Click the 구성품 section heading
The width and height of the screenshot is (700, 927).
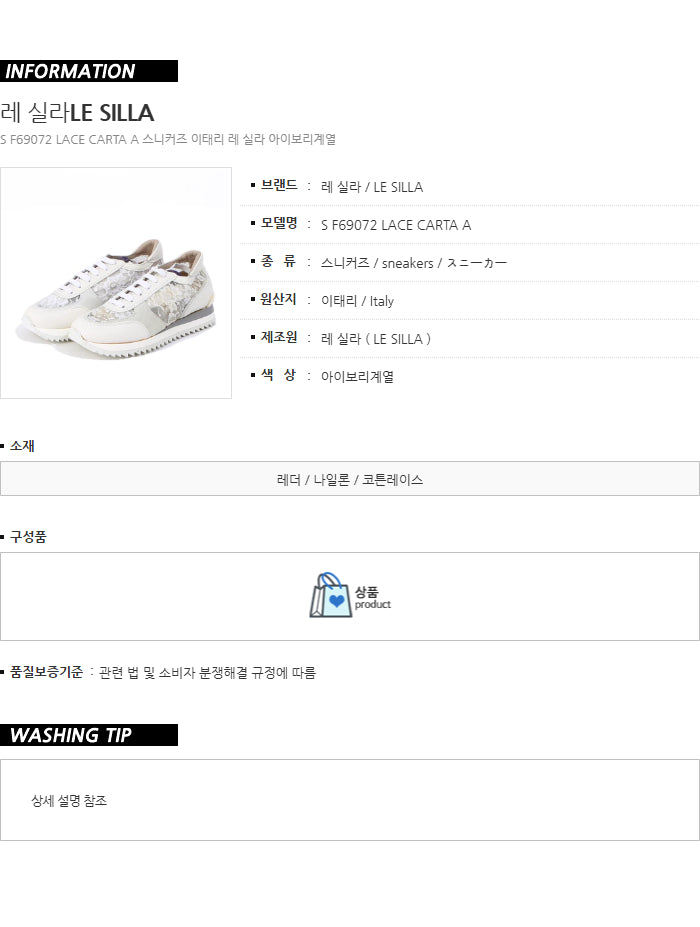pyautogui.click(x=28, y=537)
